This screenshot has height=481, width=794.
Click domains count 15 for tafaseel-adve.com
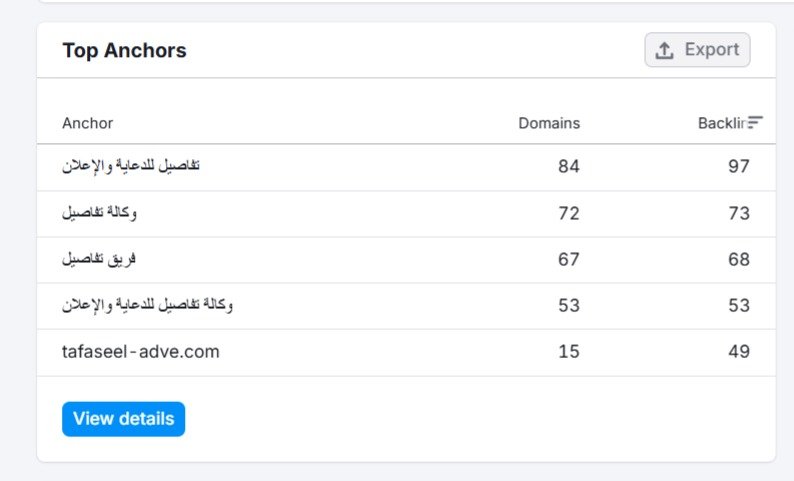(569, 352)
